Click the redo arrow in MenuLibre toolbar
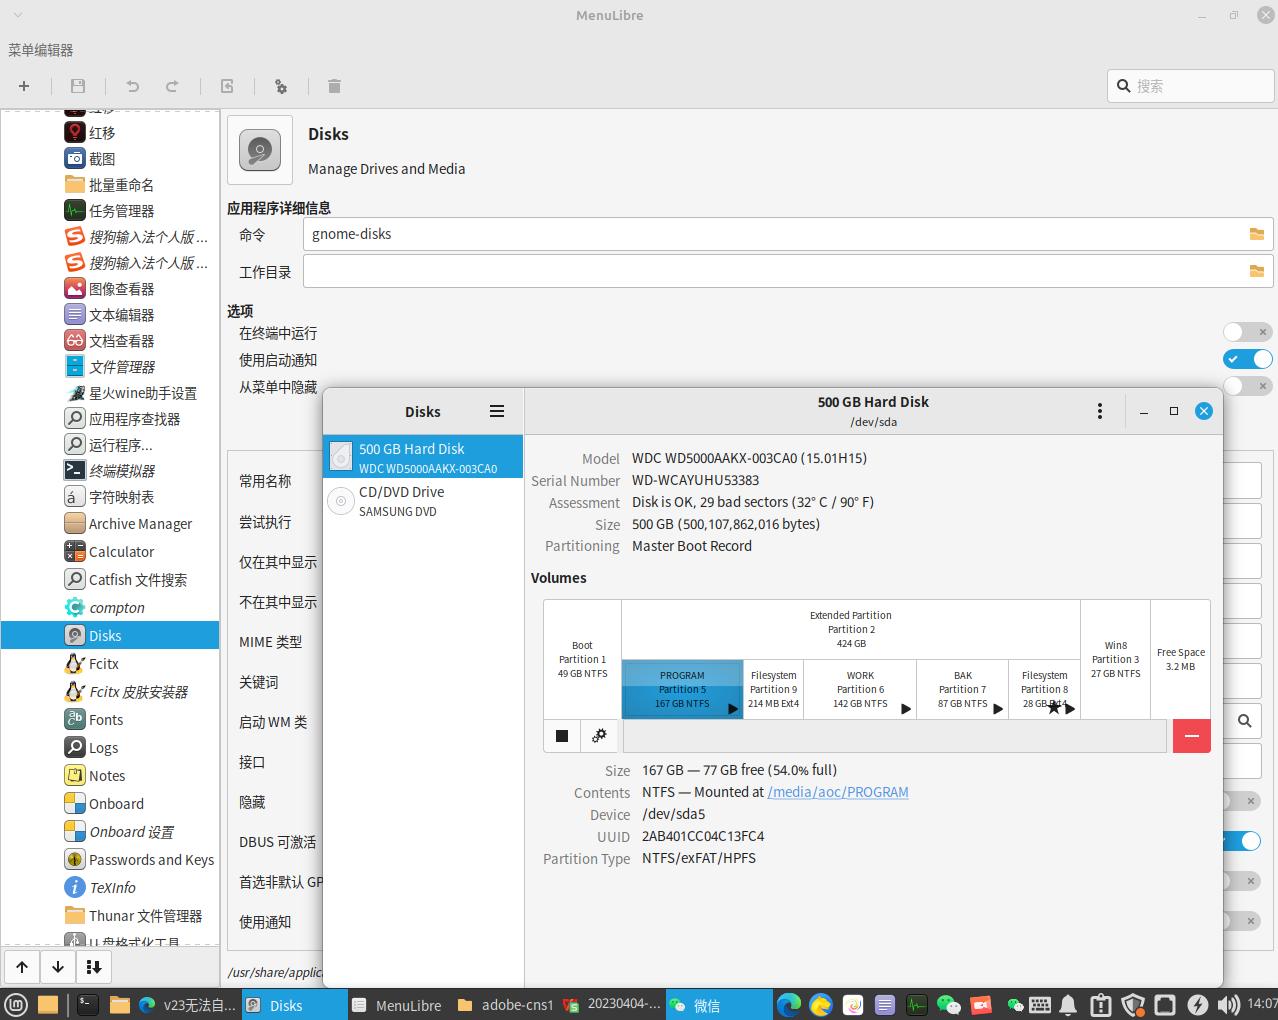Image resolution: width=1278 pixels, height=1020 pixels. (172, 86)
